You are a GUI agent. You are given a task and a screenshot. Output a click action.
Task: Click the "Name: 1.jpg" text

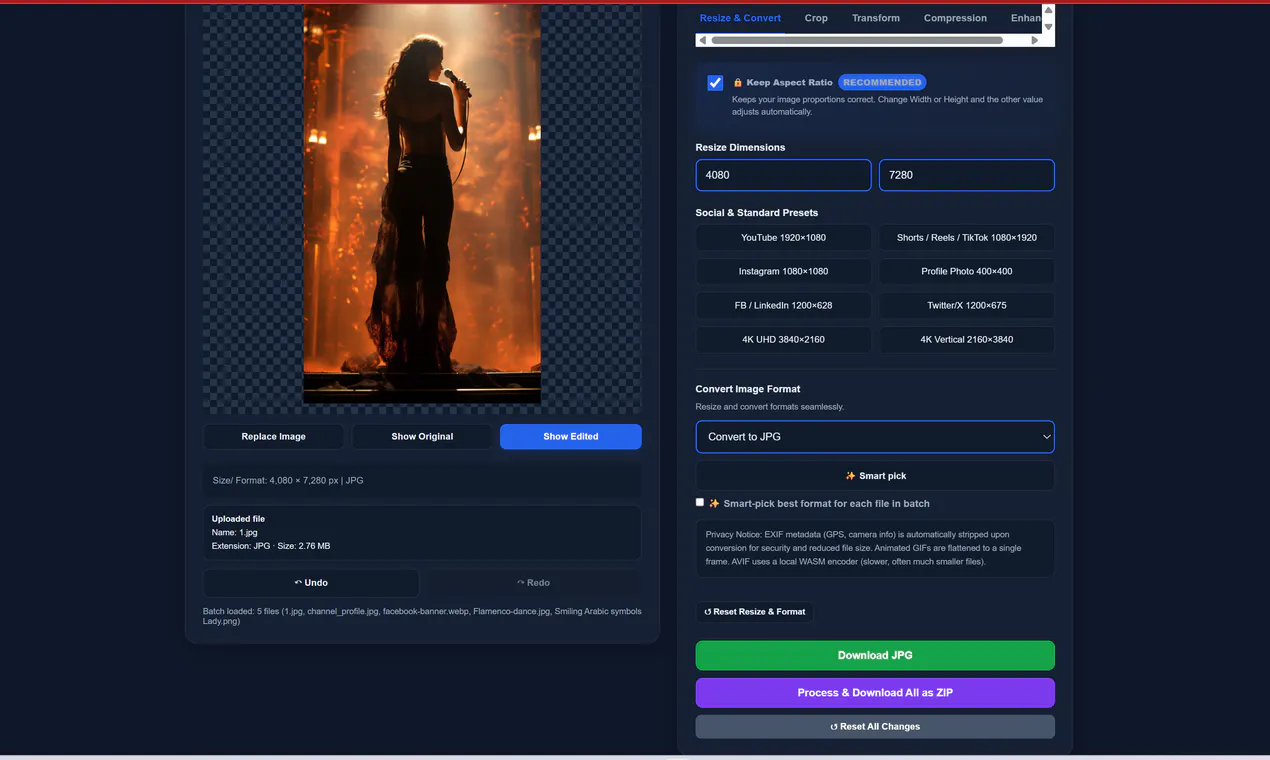point(235,533)
